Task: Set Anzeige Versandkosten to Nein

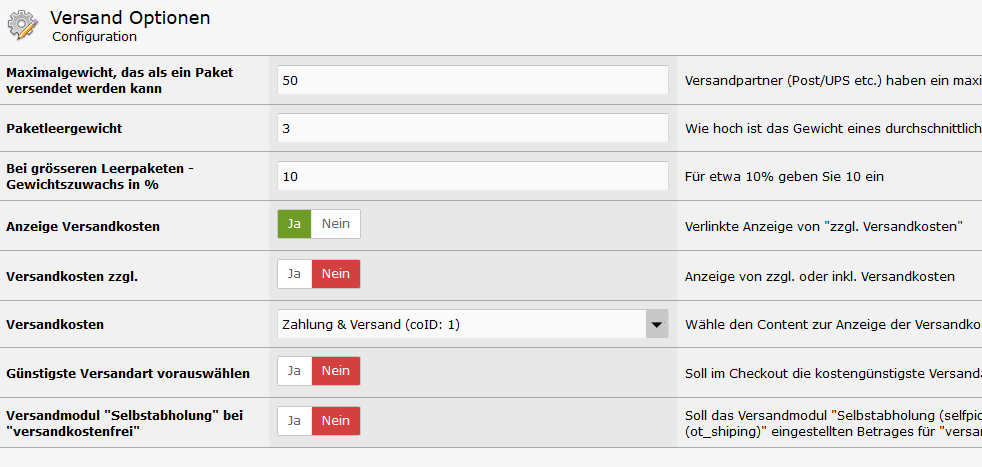Action: (336, 224)
